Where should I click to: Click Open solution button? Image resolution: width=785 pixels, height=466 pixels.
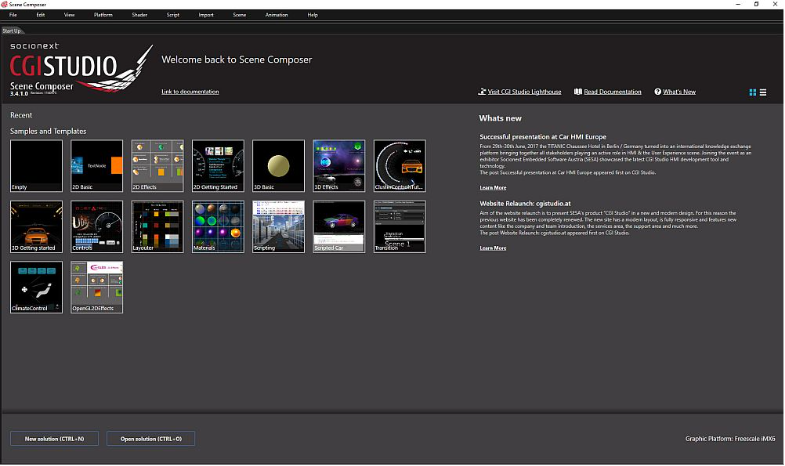click(151, 439)
